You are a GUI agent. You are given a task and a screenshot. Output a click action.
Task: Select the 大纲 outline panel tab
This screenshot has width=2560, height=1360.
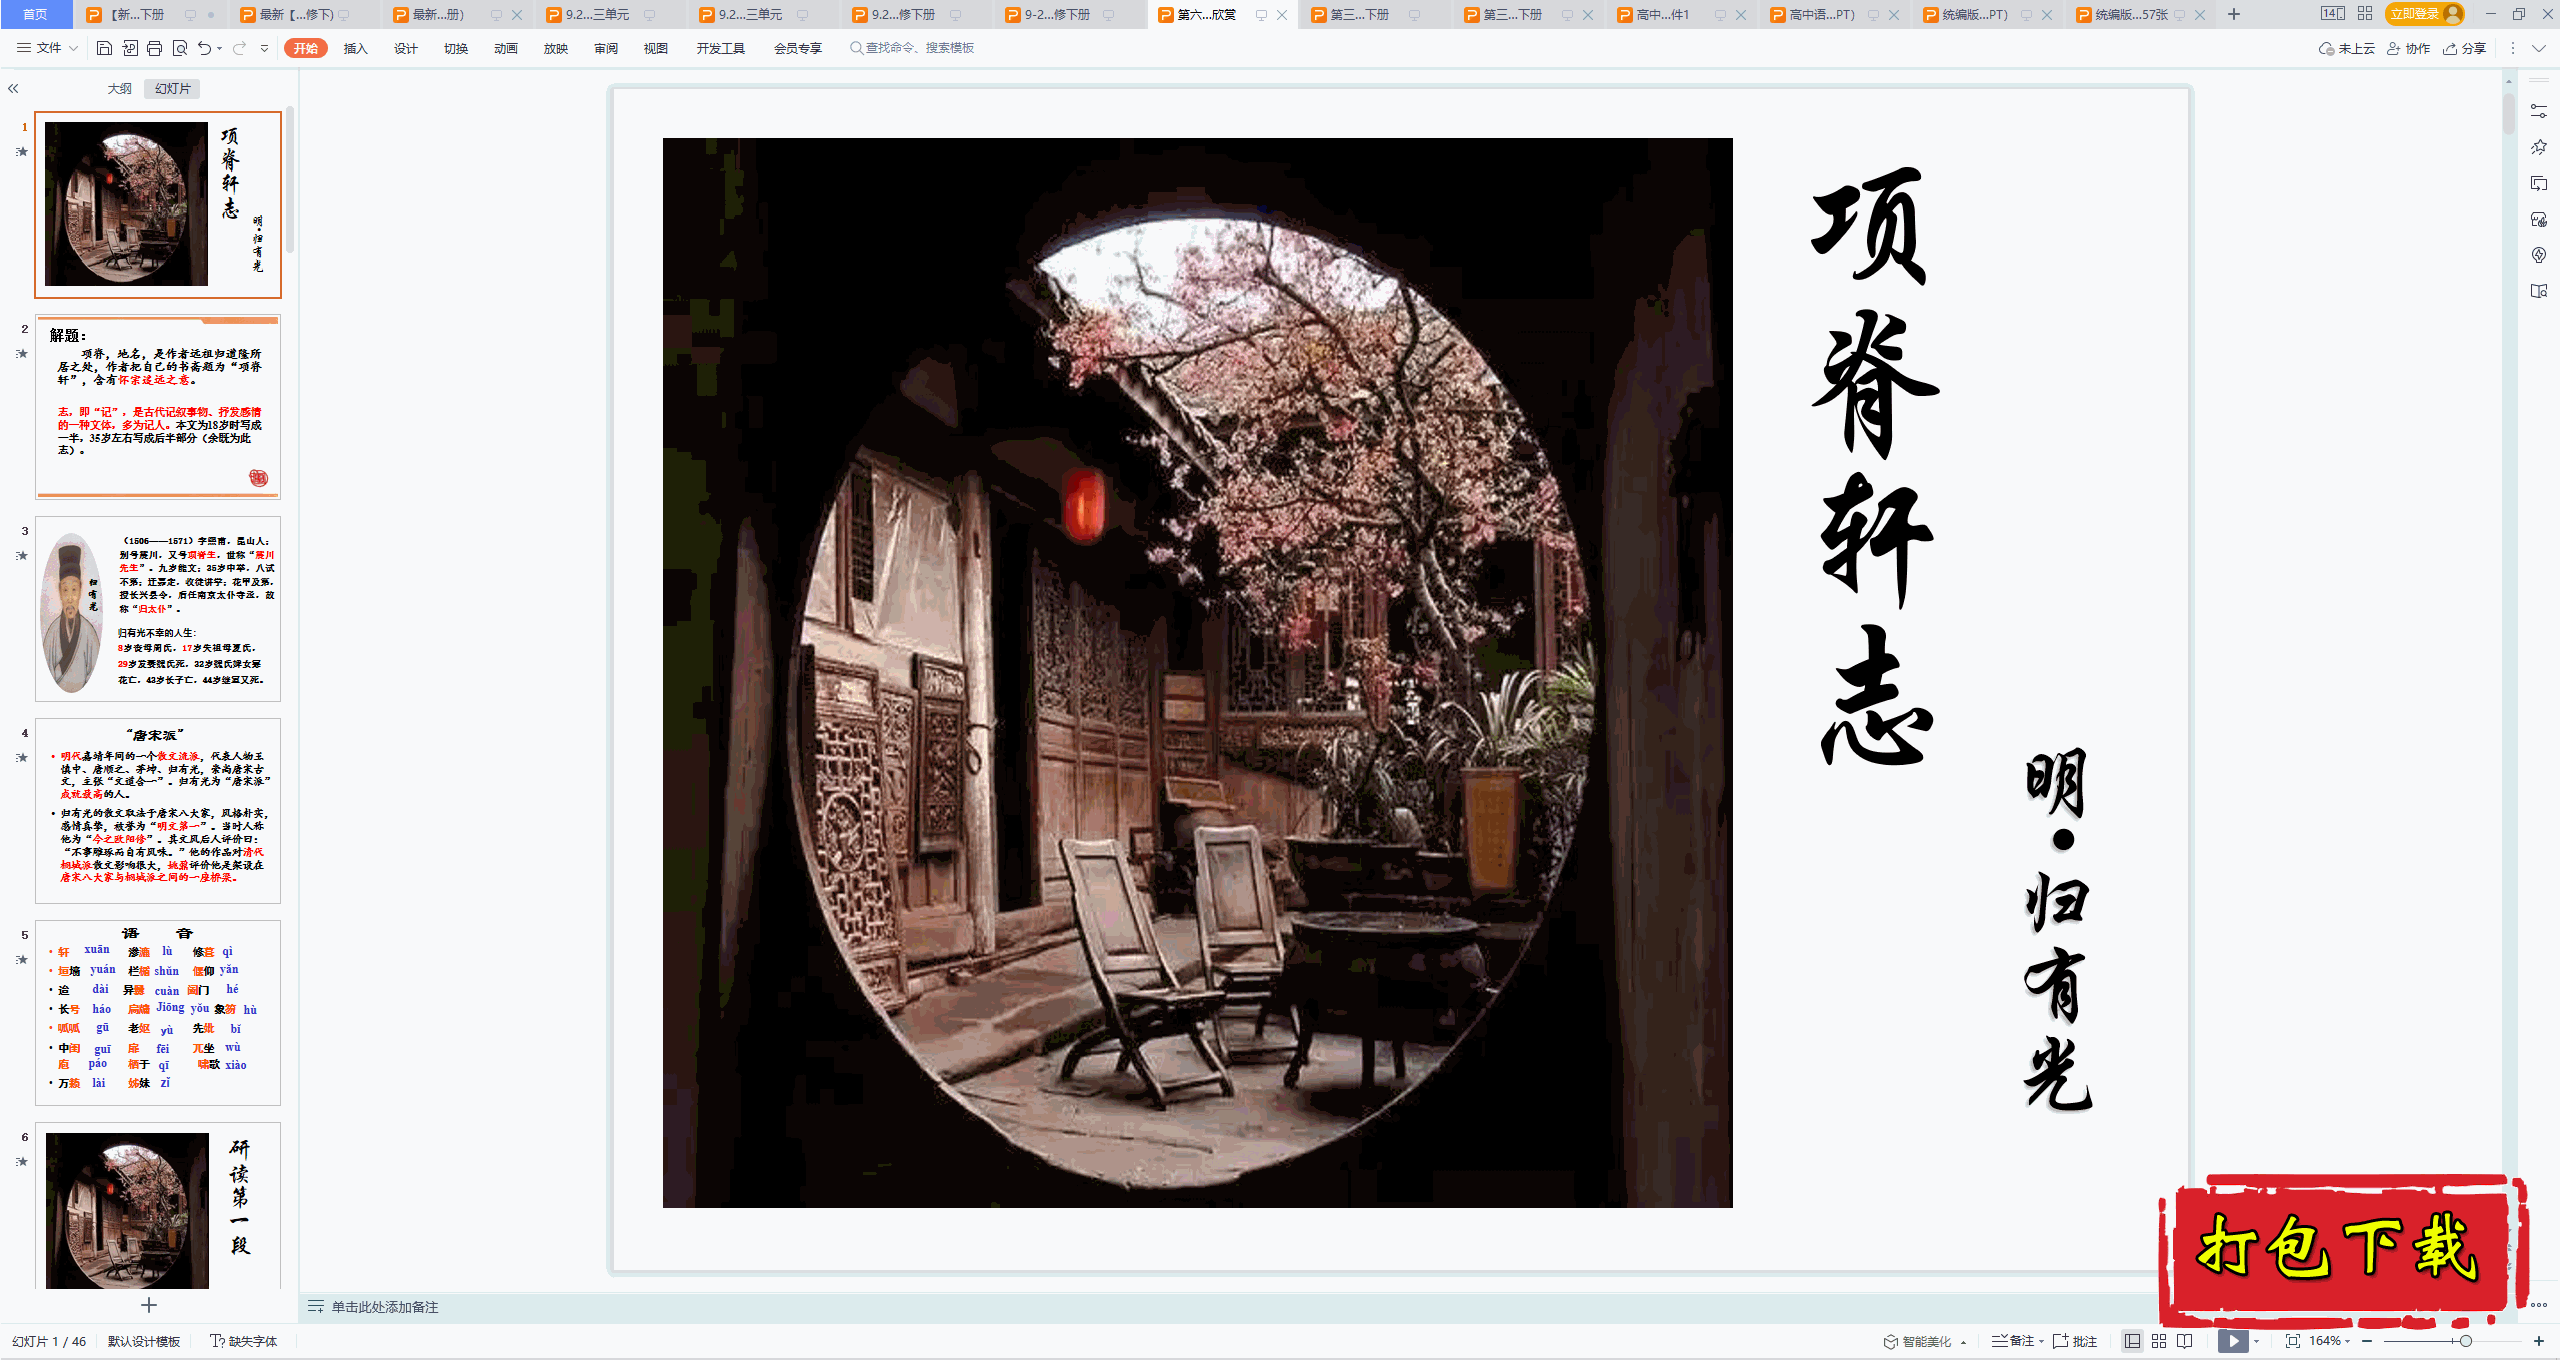click(120, 89)
